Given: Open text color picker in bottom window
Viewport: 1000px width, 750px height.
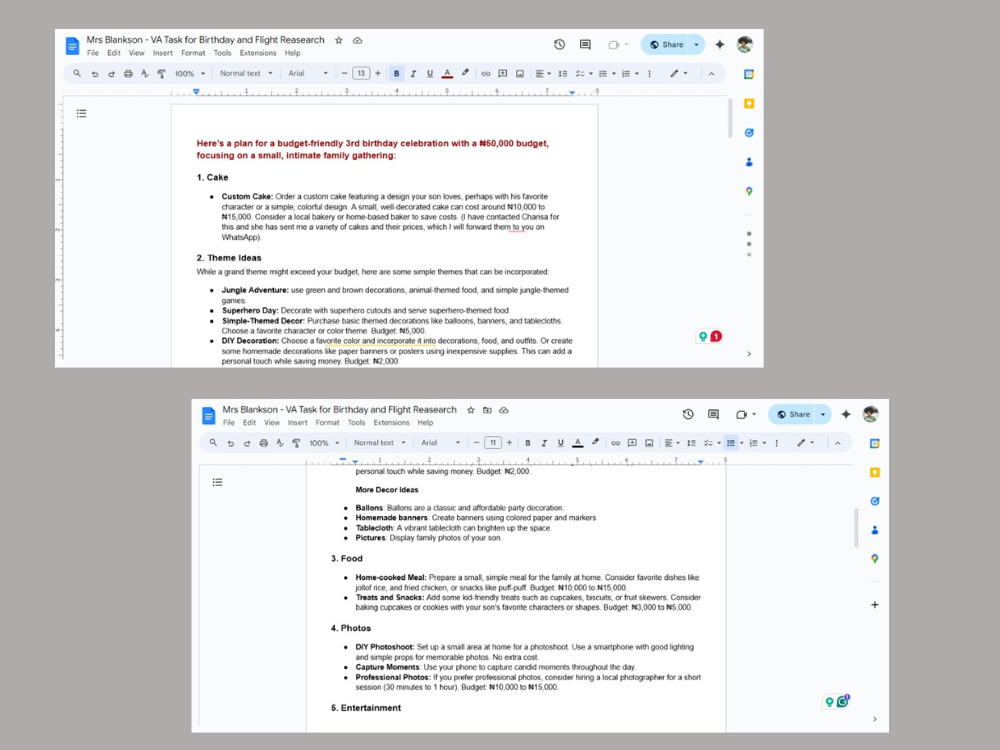Looking at the screenshot, I should pos(578,443).
